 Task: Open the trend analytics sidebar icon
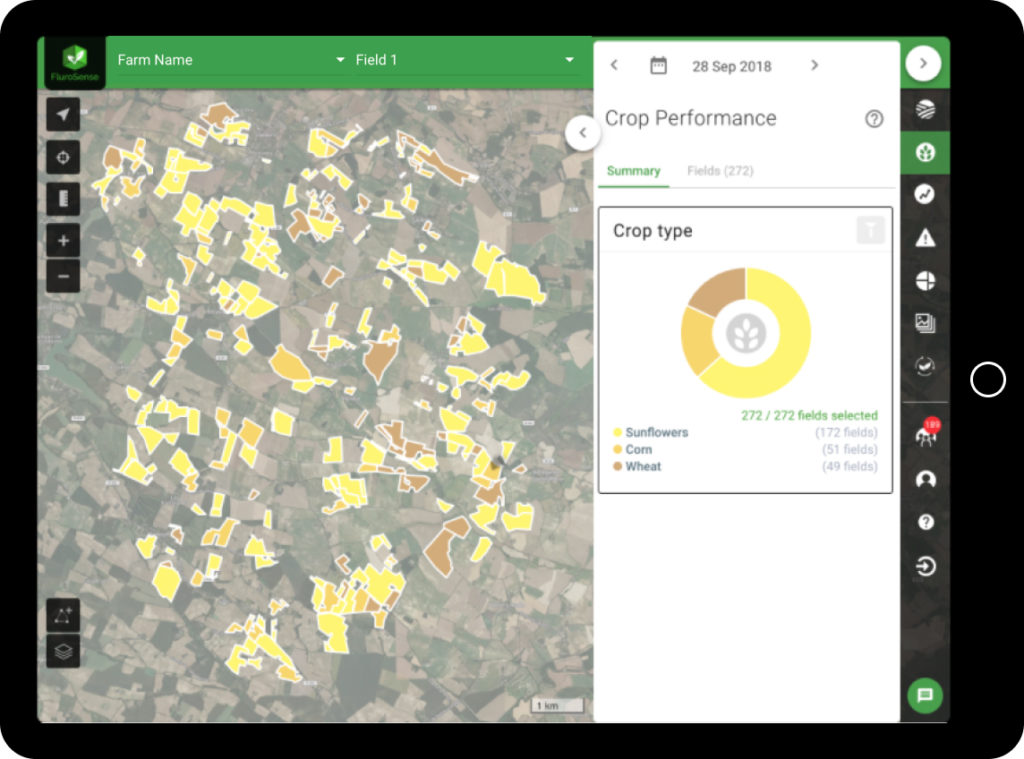tap(925, 194)
